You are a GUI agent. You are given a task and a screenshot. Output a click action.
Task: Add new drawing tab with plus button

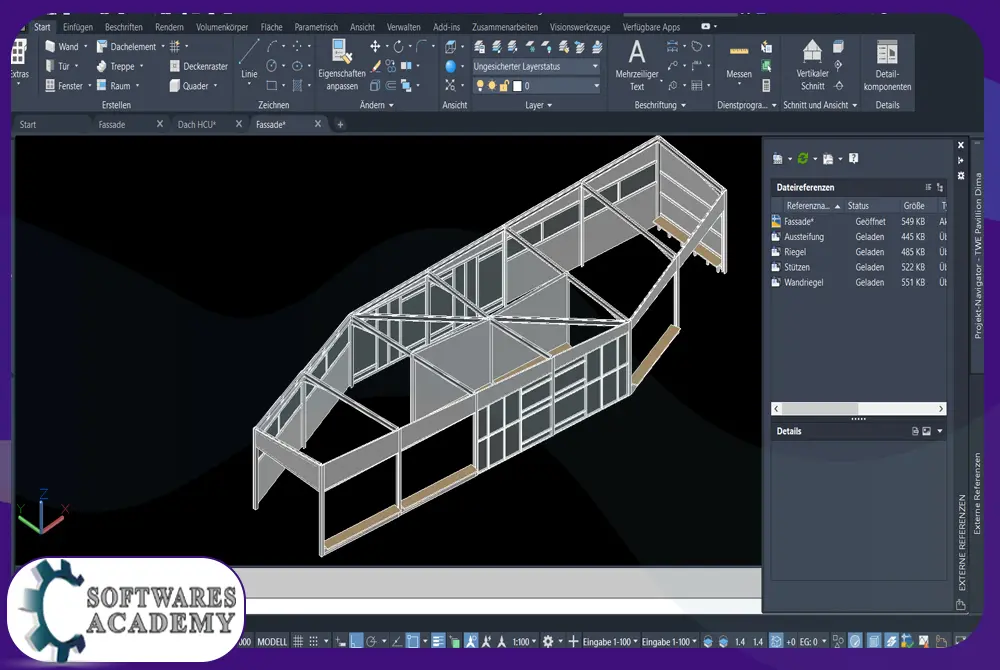pos(340,124)
